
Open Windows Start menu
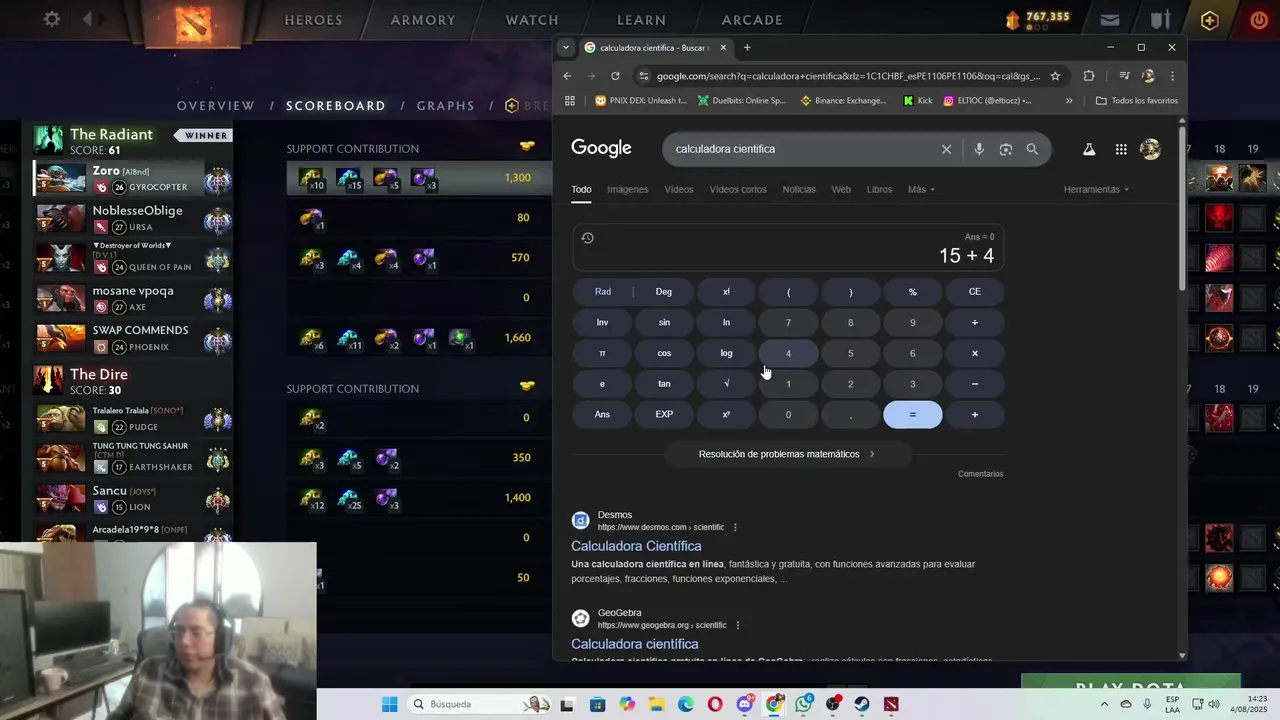[390, 704]
